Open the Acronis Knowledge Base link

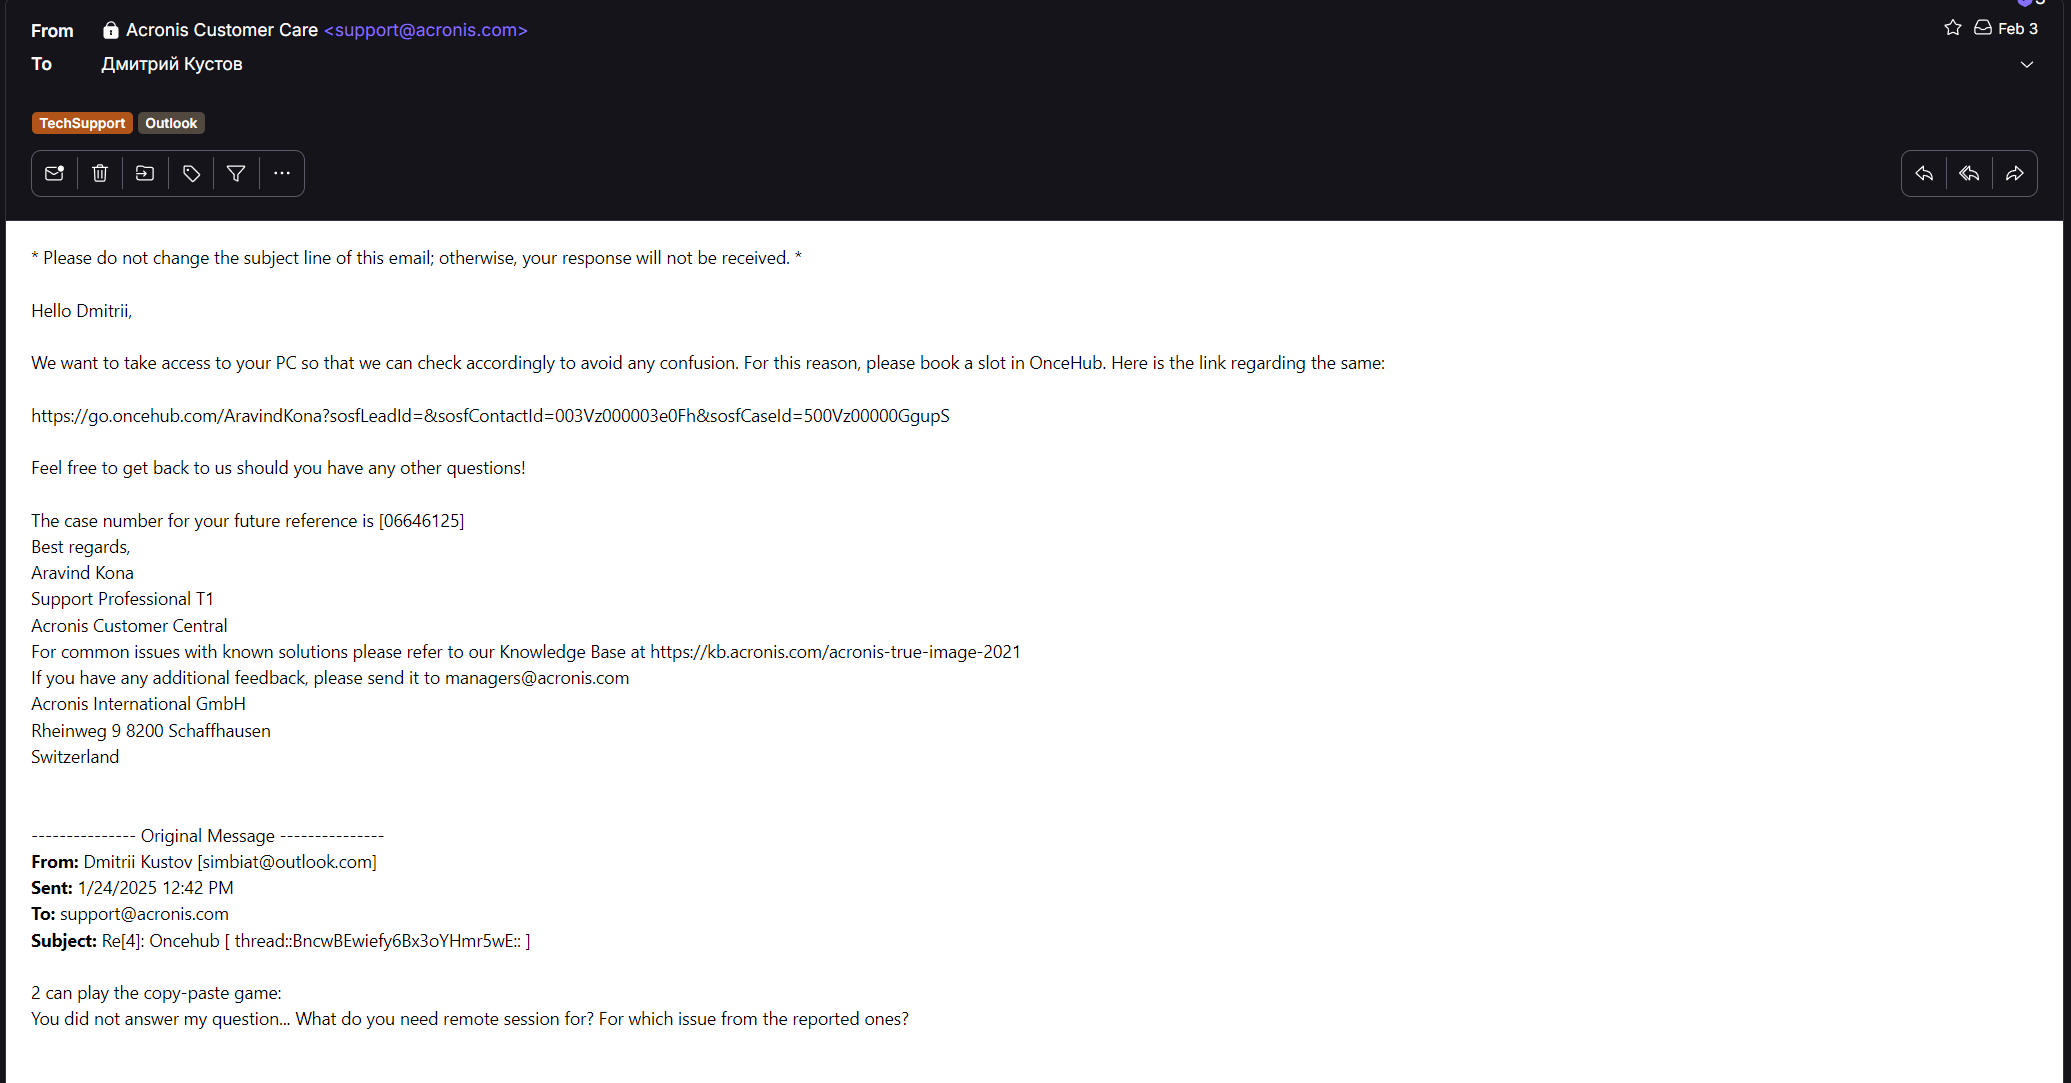pyautogui.click(x=835, y=652)
